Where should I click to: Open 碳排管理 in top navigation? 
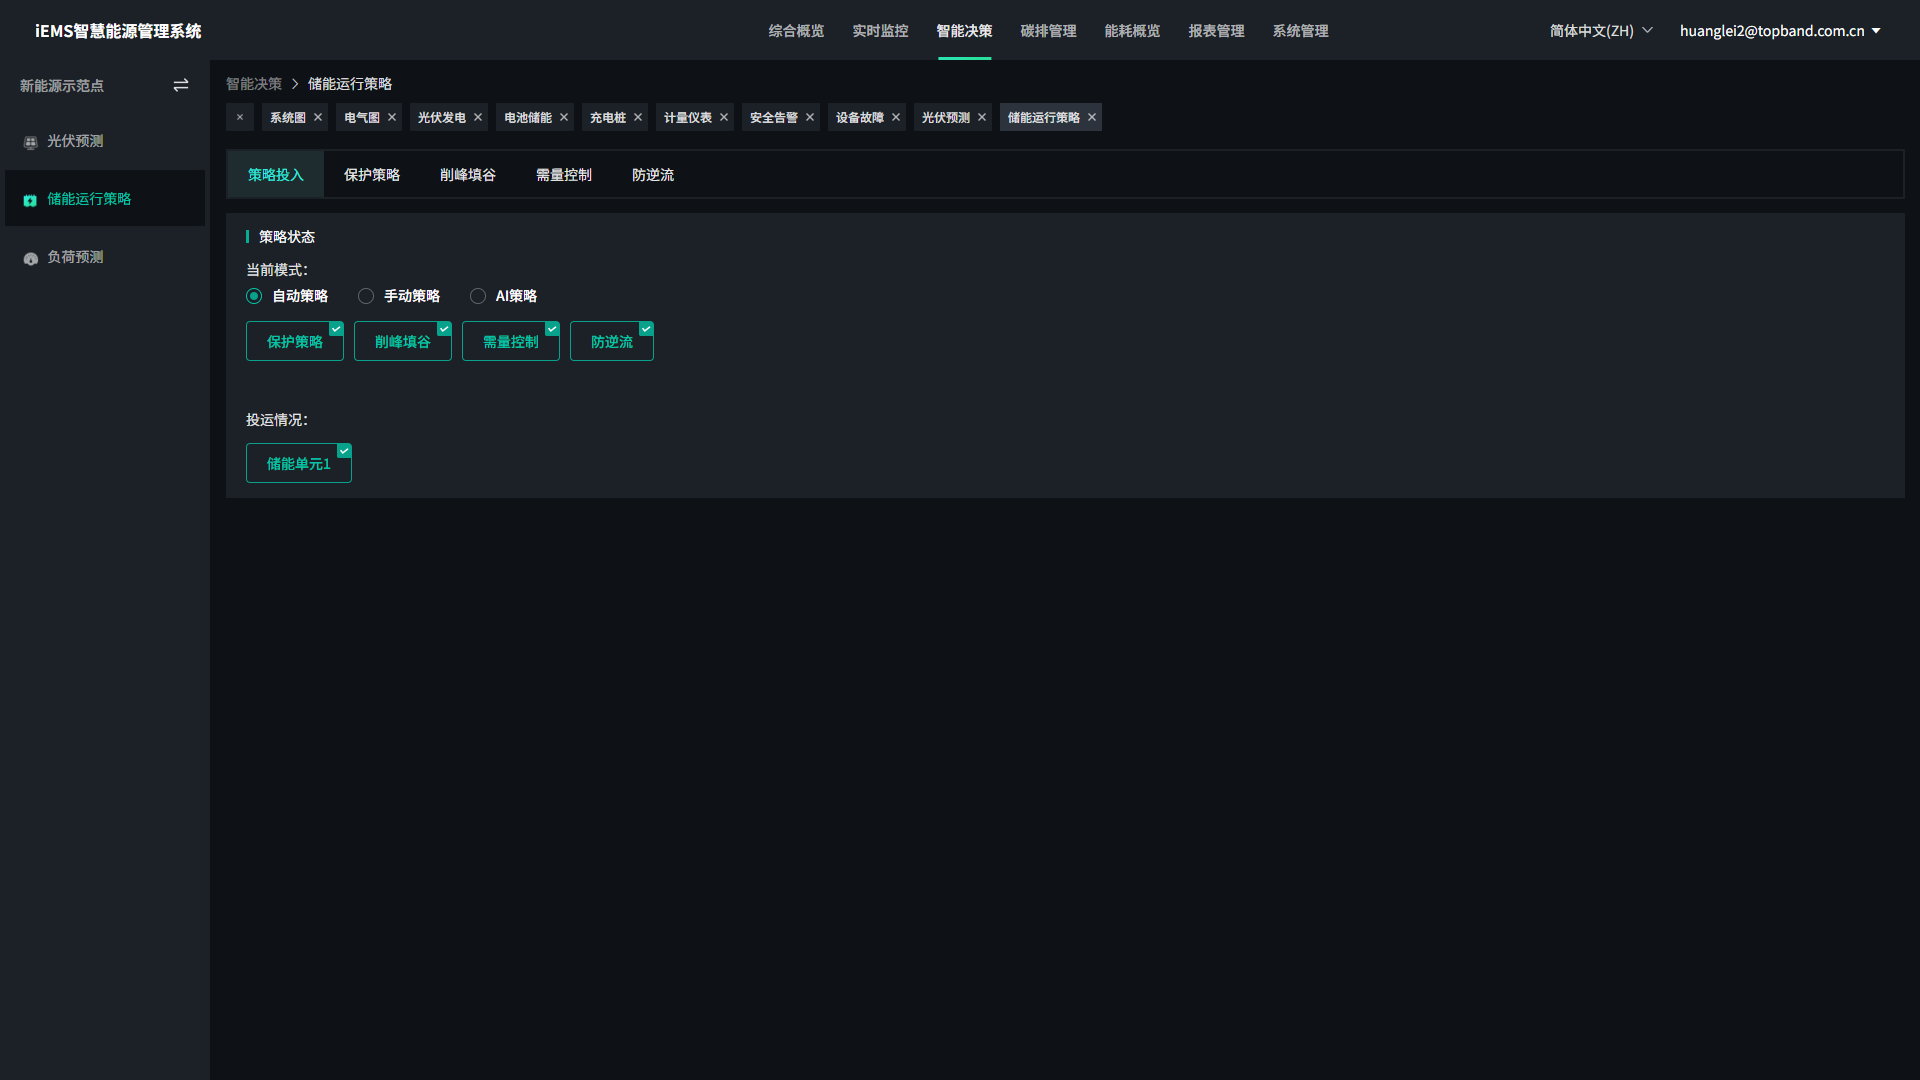(1048, 31)
